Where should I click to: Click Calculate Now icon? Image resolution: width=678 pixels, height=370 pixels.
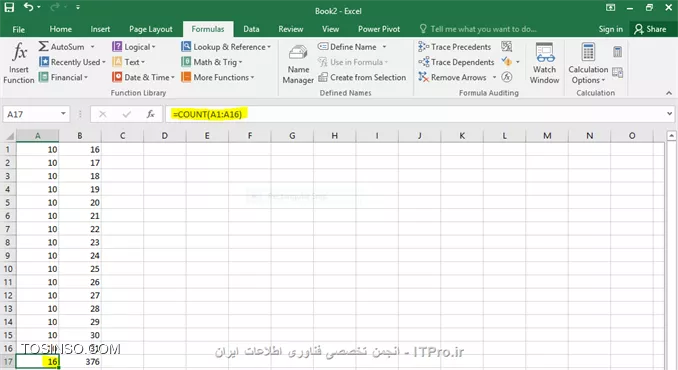tap(617, 52)
